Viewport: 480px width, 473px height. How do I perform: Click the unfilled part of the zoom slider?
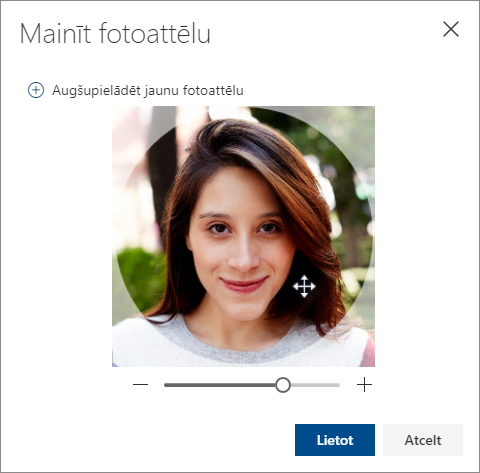[315, 385]
